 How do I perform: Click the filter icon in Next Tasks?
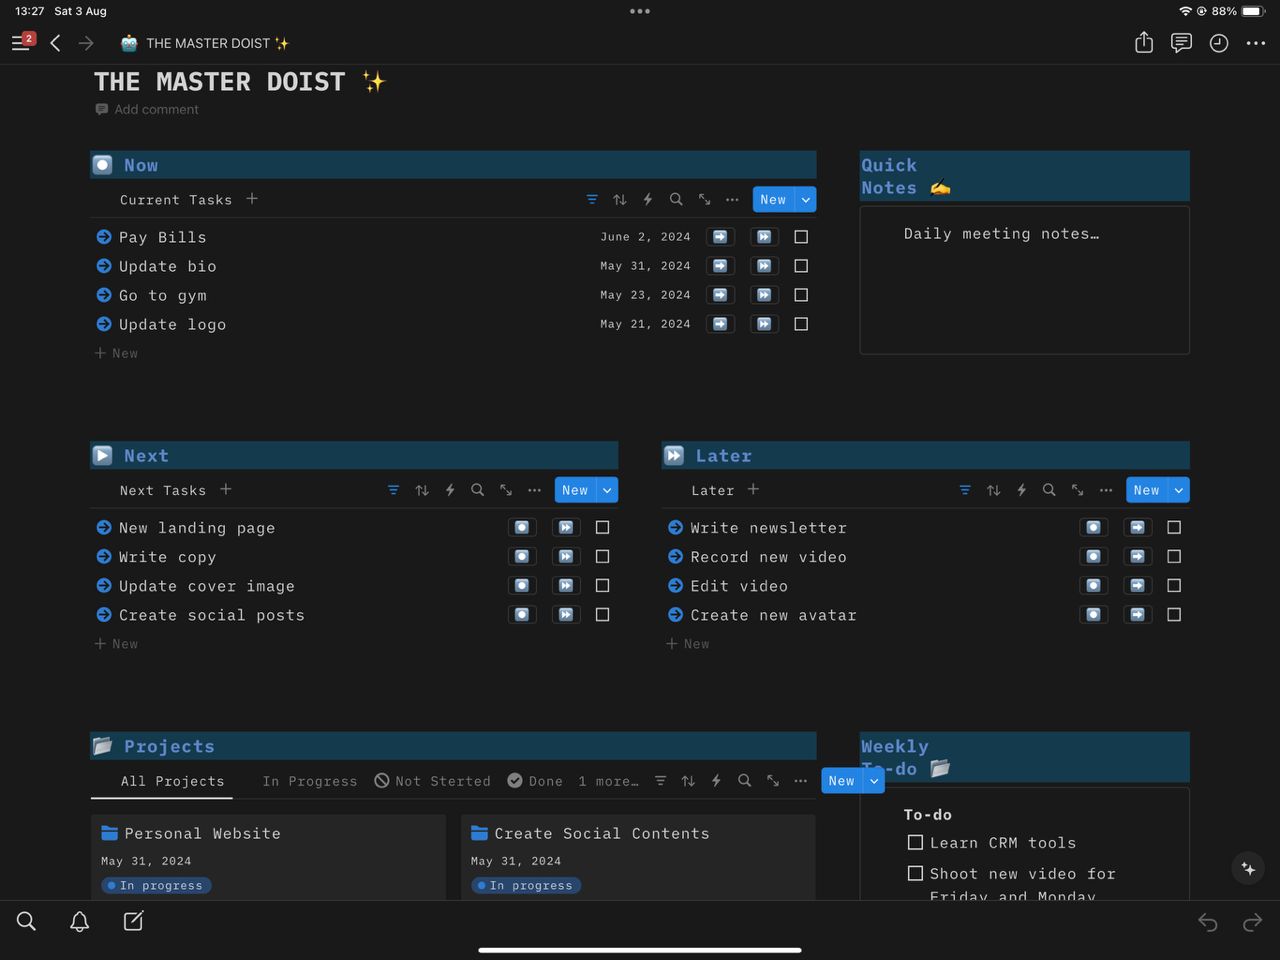pos(393,490)
